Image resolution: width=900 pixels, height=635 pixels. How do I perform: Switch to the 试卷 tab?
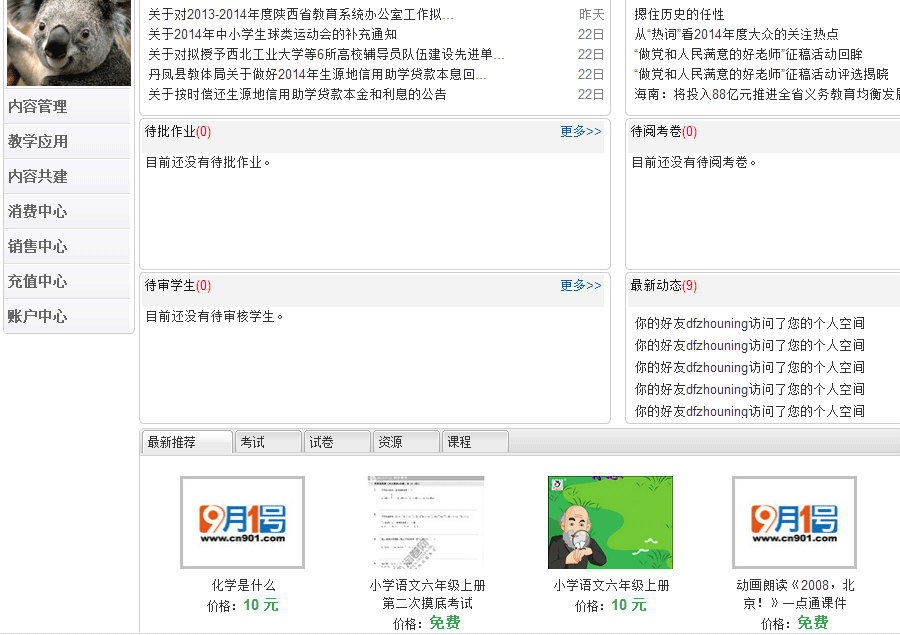tap(336, 442)
